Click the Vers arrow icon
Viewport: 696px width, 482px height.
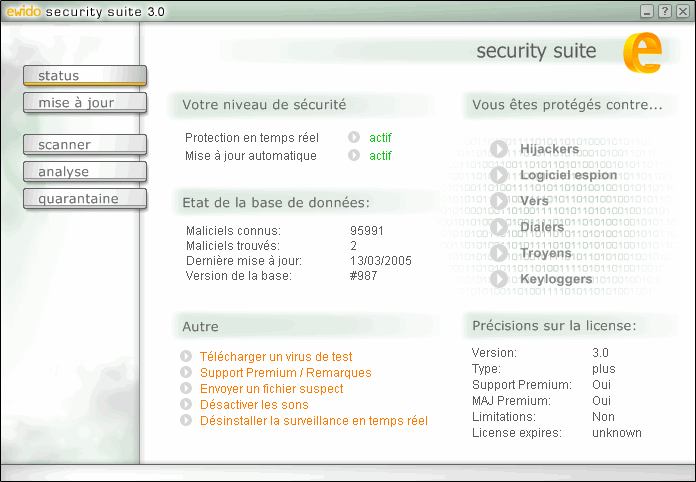tap(499, 201)
